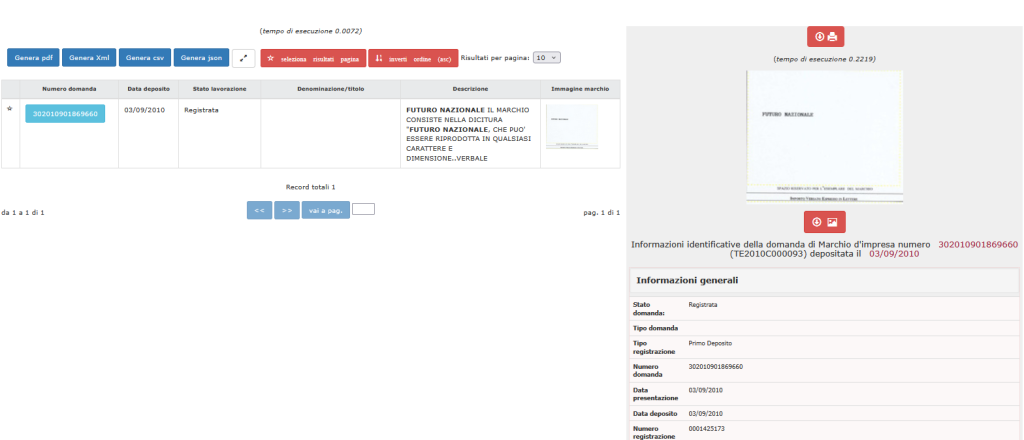Click the page number input field
The height and width of the screenshot is (440, 1024).
pos(363,209)
